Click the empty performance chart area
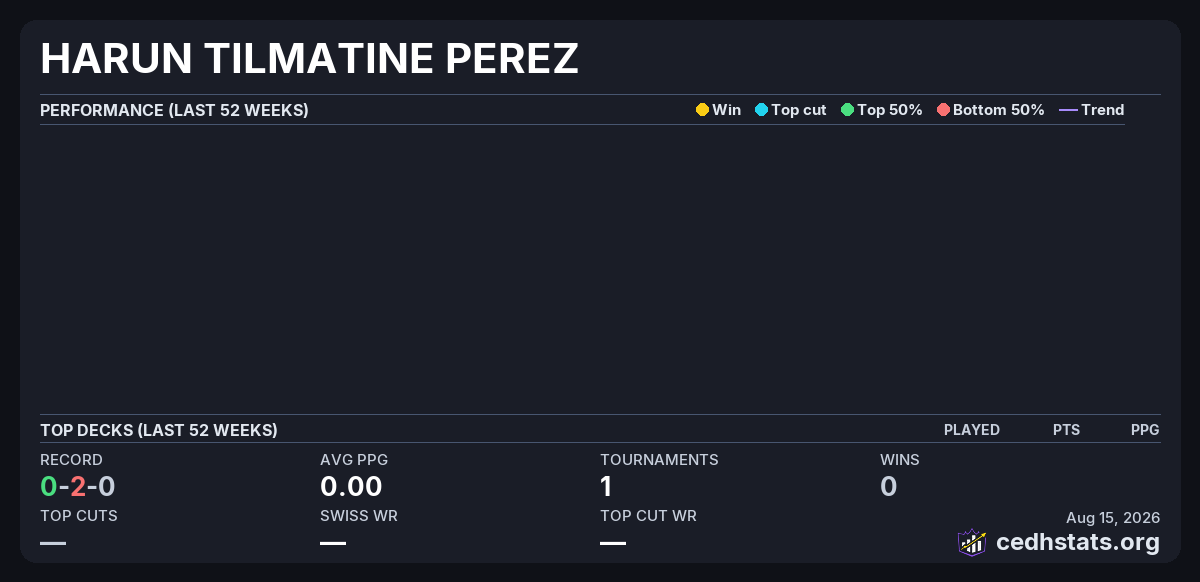The image size is (1200, 582). [x=582, y=269]
